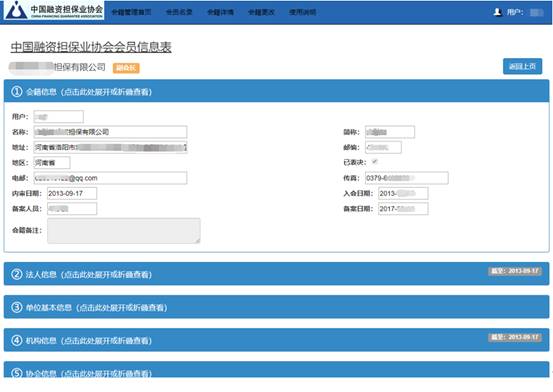Viewport: 553px width, 392px height.
Task: Click the 入会日期 field starting with 2013
Action: click(403, 193)
